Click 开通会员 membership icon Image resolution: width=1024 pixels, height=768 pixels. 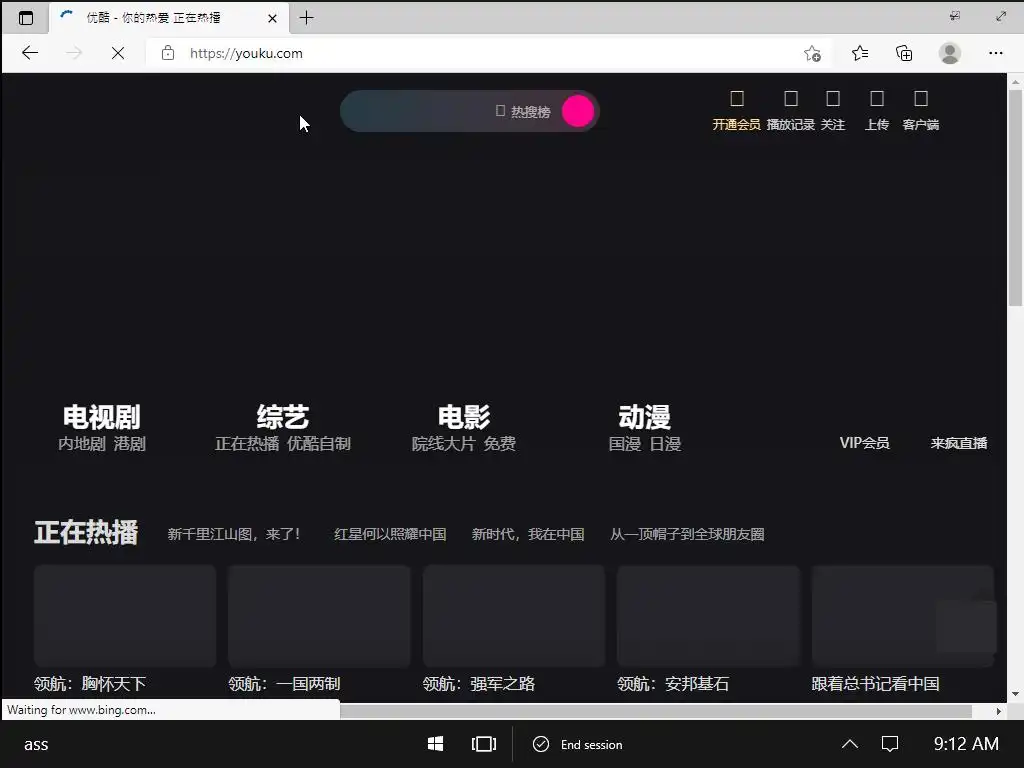737,99
